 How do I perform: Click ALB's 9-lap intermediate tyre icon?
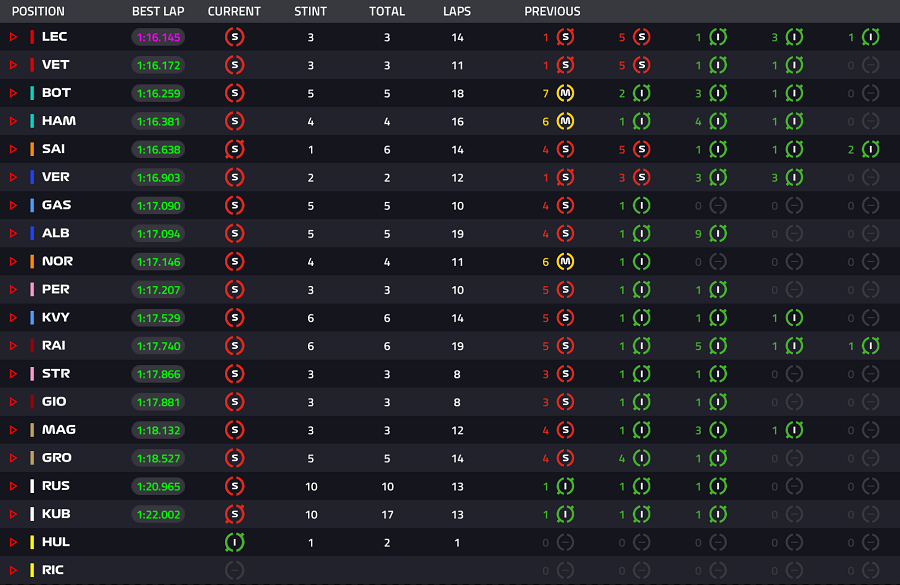click(x=718, y=234)
